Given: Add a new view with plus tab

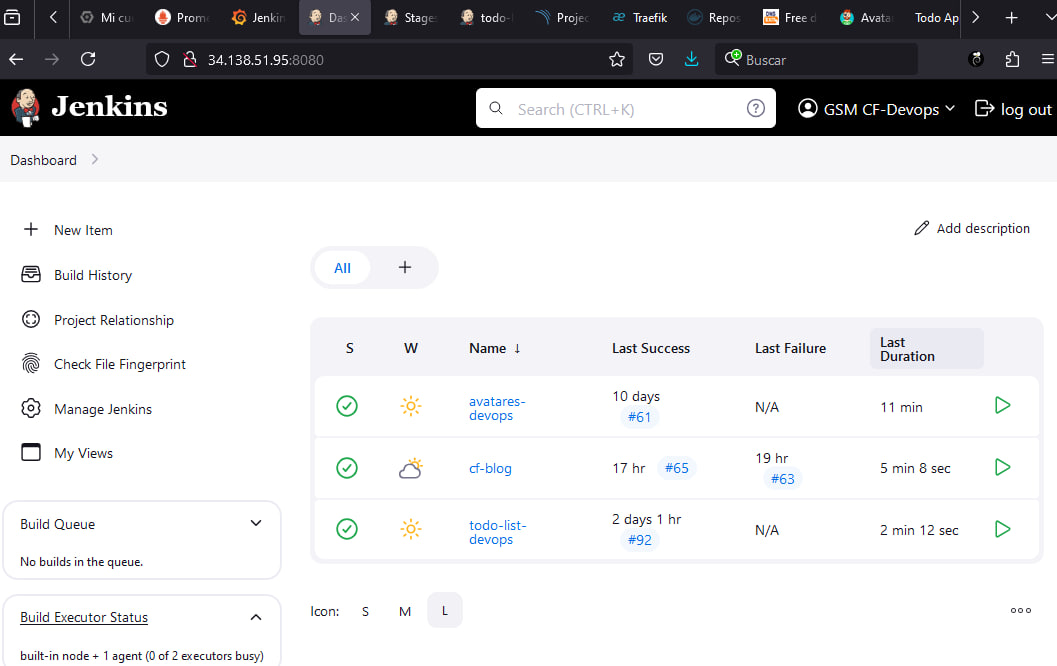Looking at the screenshot, I should tap(404, 268).
